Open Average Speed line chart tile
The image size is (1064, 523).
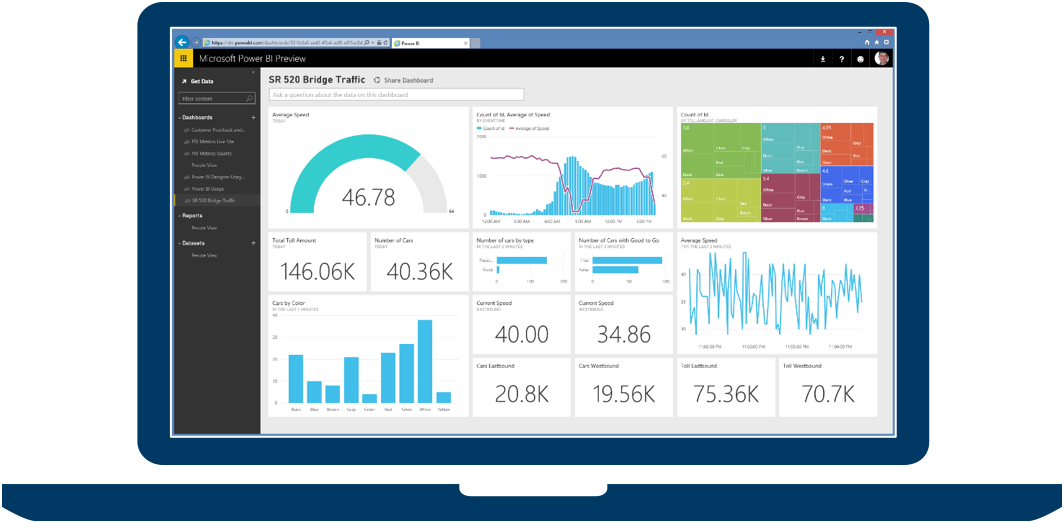click(777, 293)
